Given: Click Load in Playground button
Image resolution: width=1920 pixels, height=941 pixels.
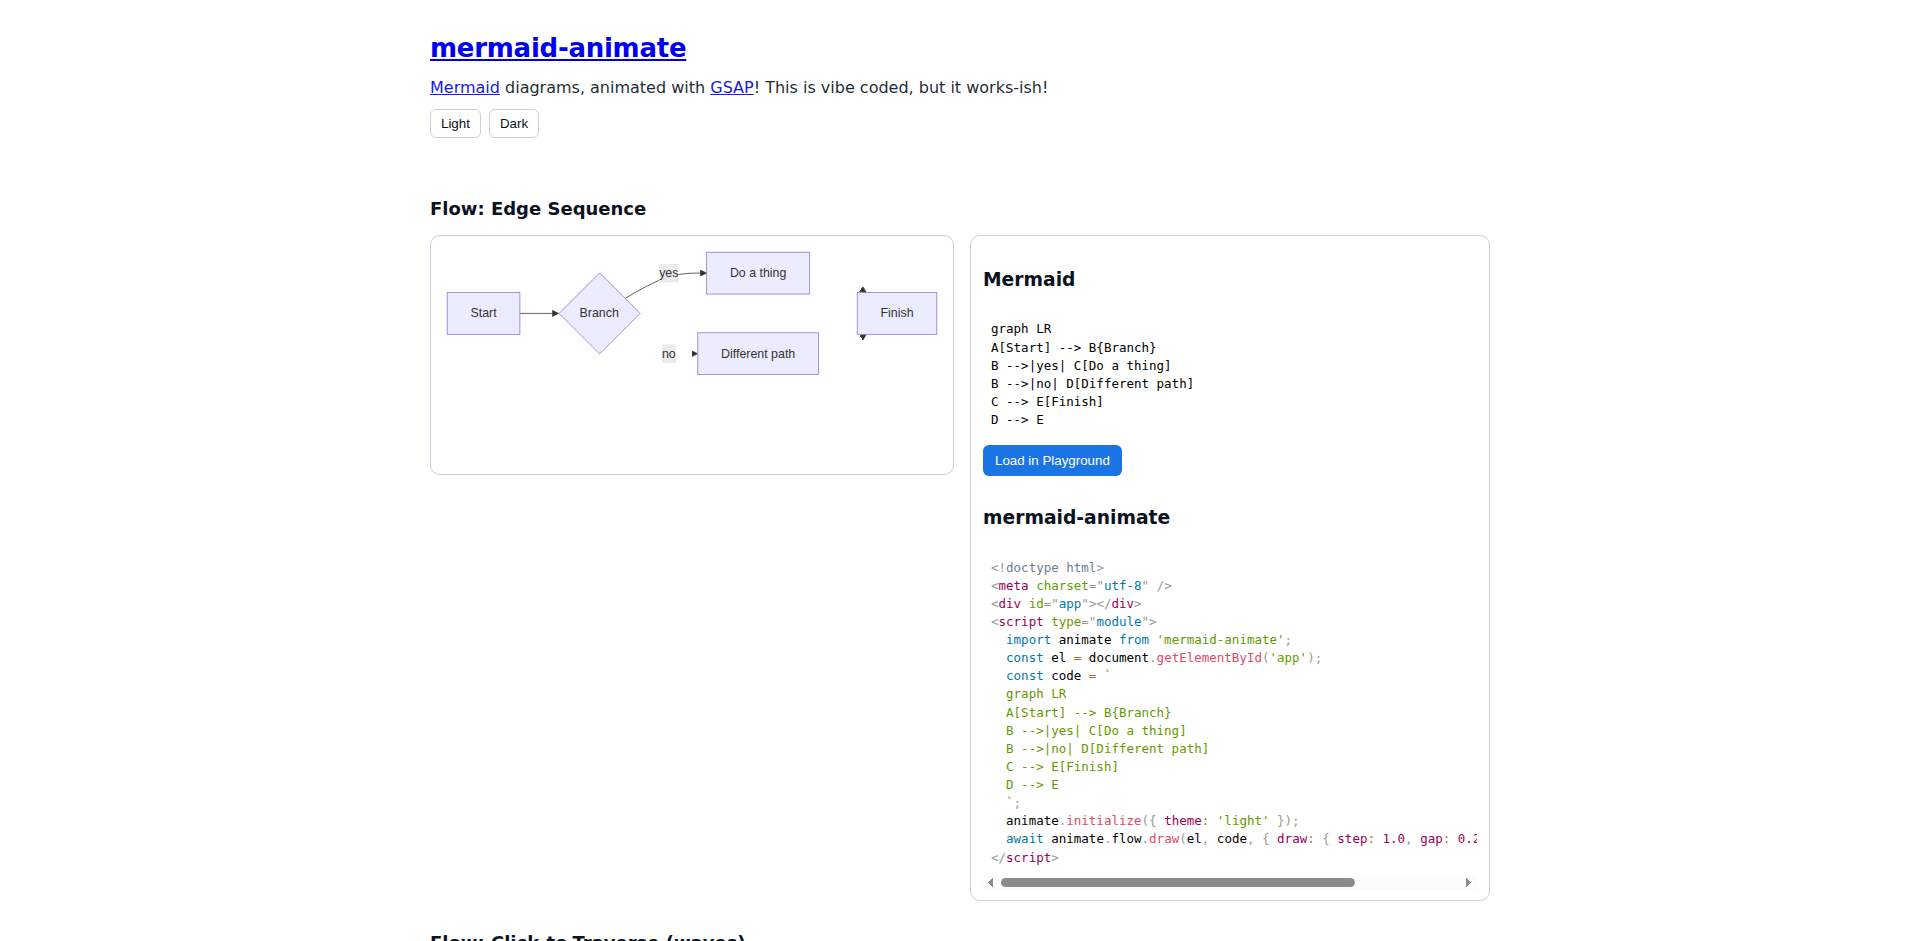Looking at the screenshot, I should click(1052, 461).
